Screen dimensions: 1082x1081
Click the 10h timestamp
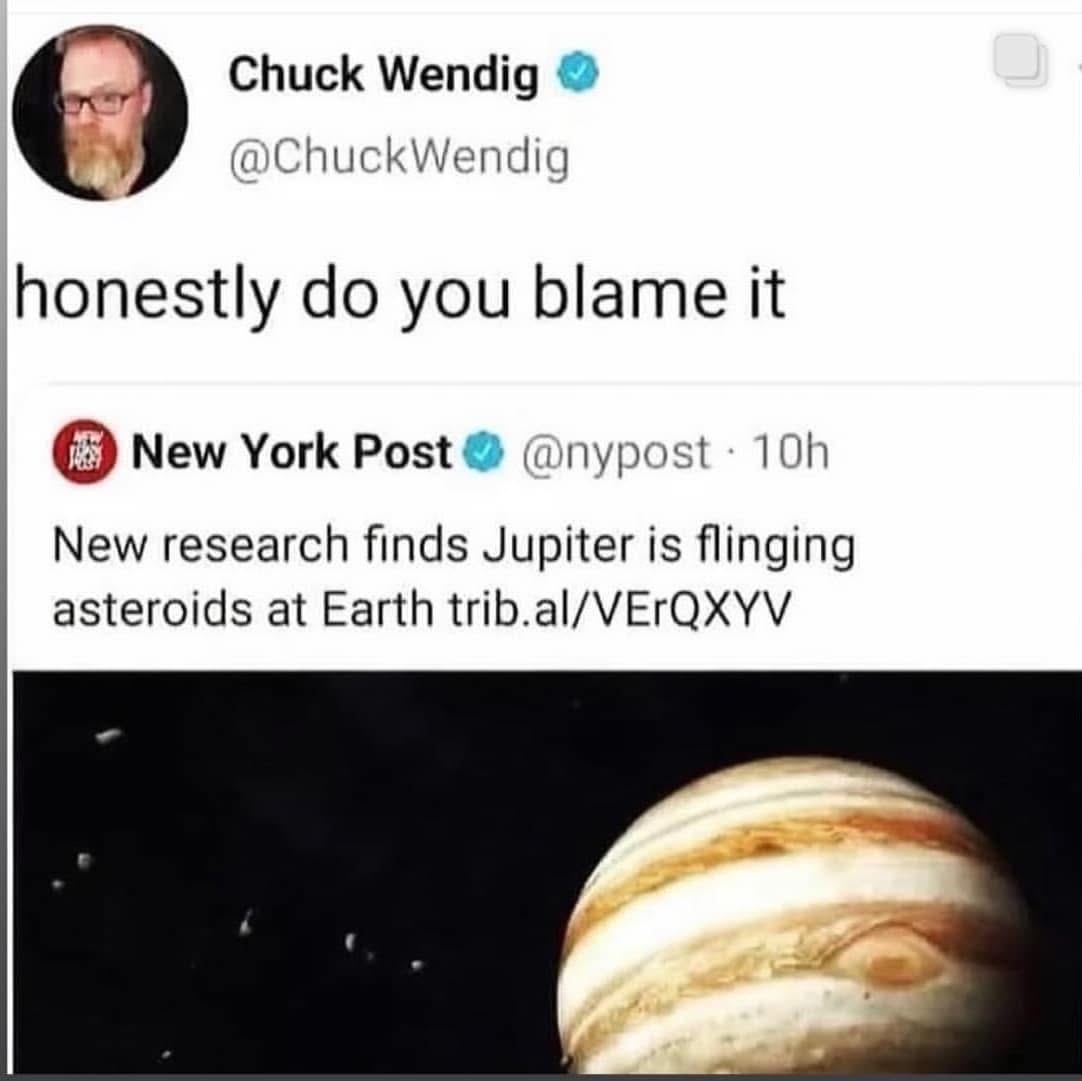click(x=791, y=453)
